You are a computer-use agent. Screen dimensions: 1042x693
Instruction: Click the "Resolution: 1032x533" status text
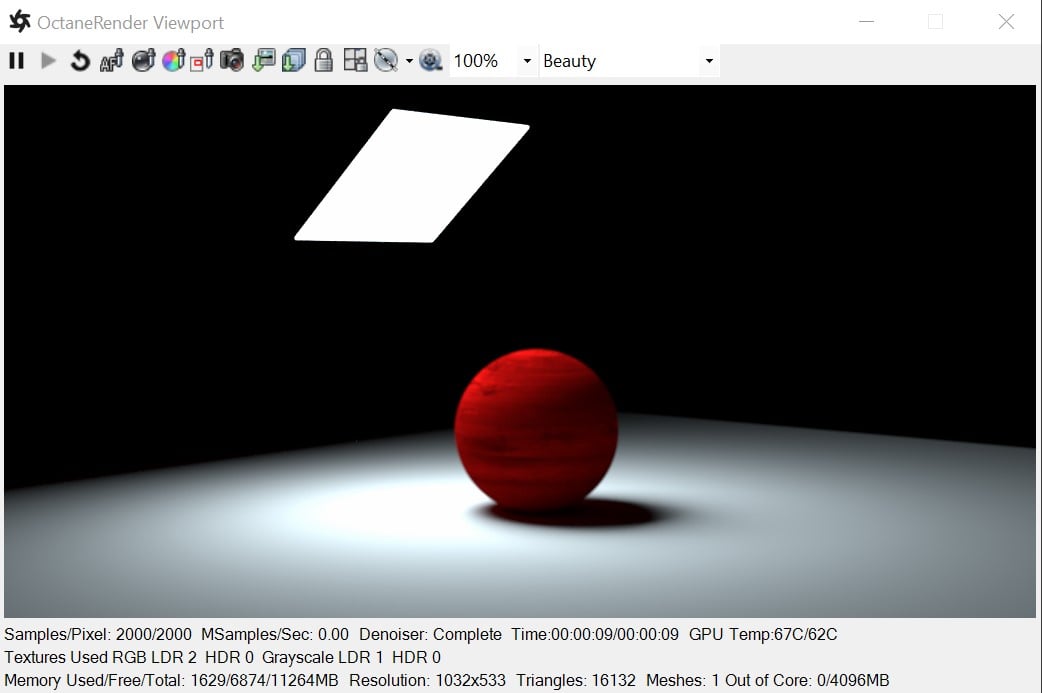point(427,680)
